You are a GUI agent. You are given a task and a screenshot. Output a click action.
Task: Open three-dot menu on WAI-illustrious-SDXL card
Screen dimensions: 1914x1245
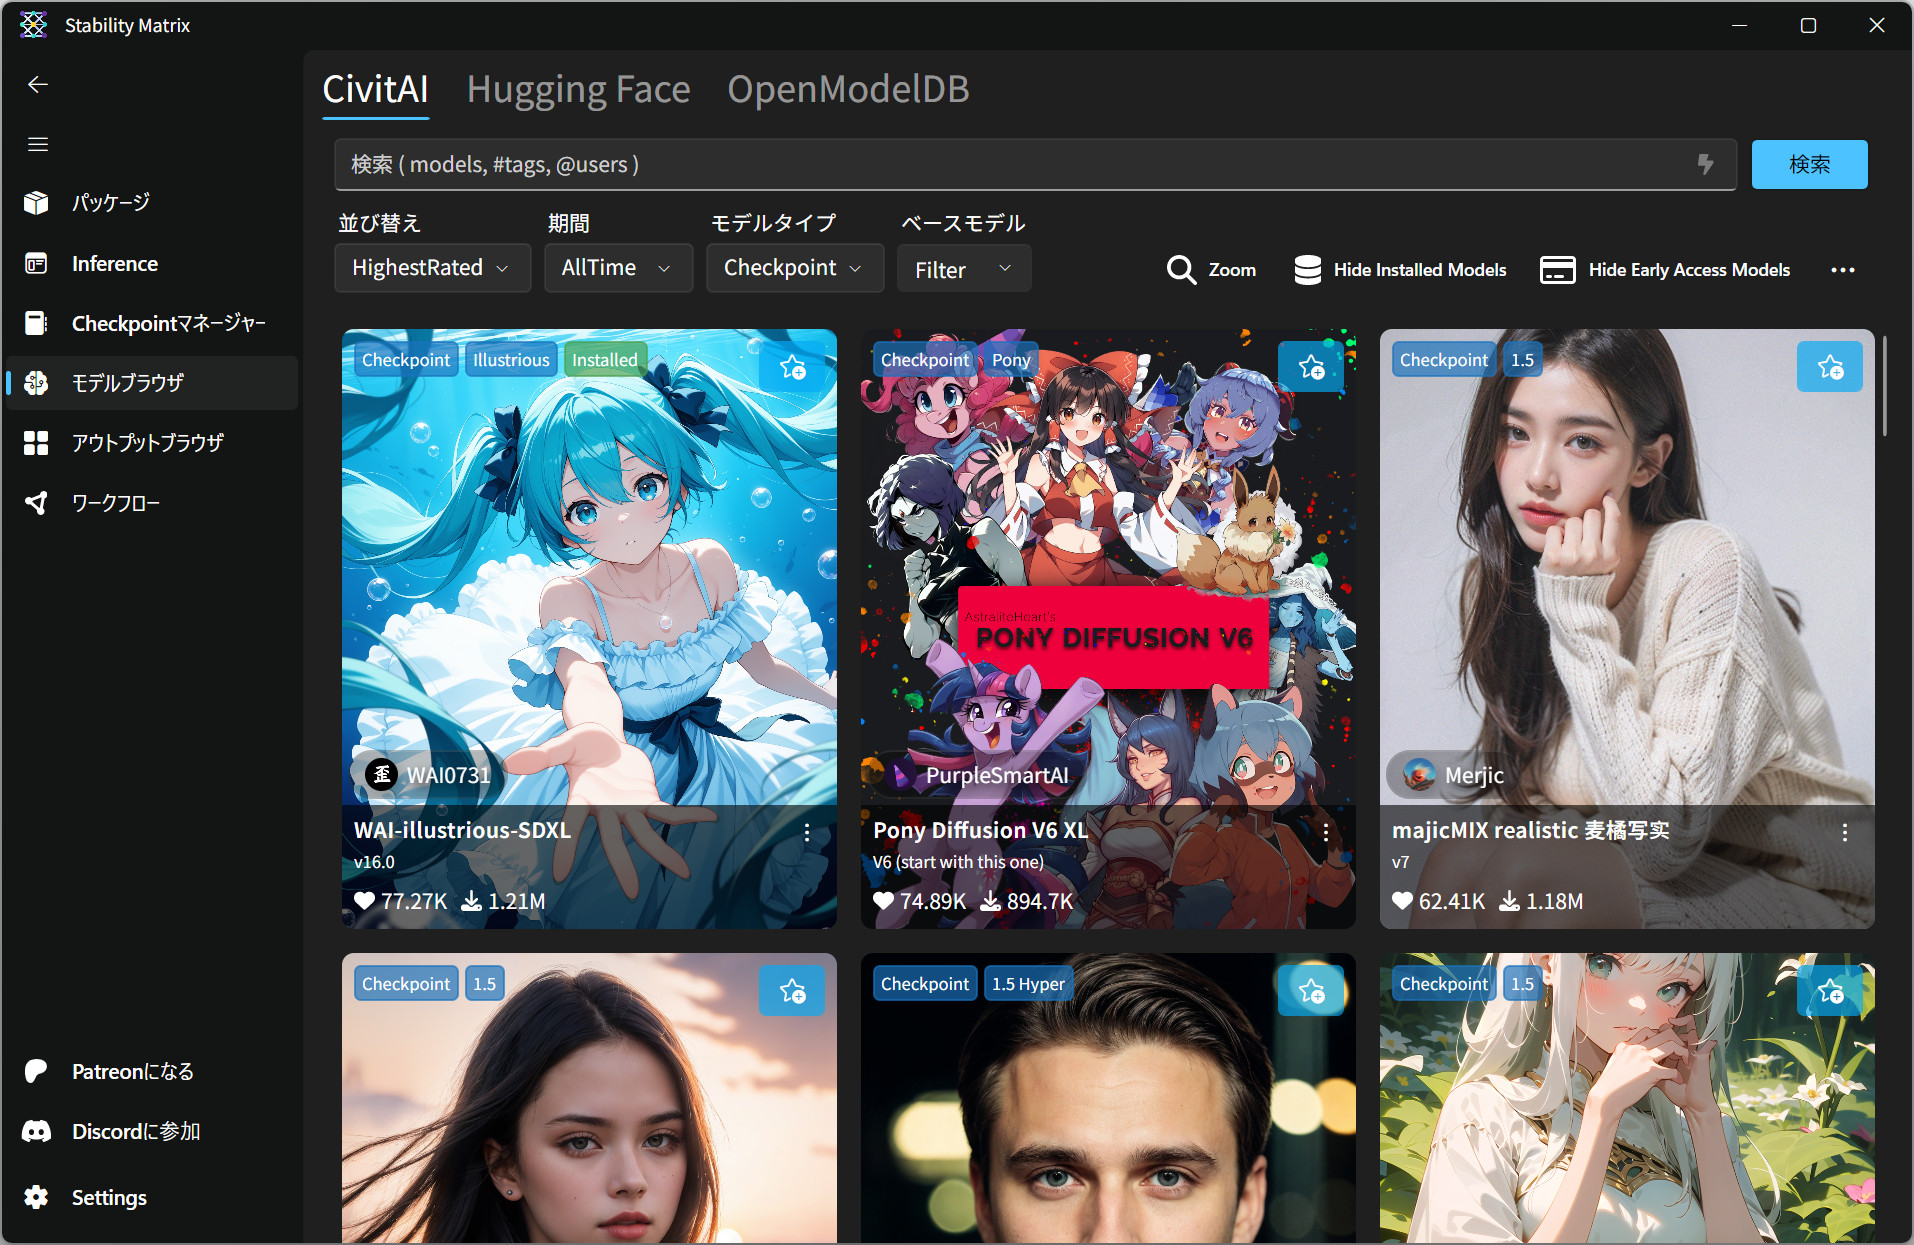click(807, 832)
